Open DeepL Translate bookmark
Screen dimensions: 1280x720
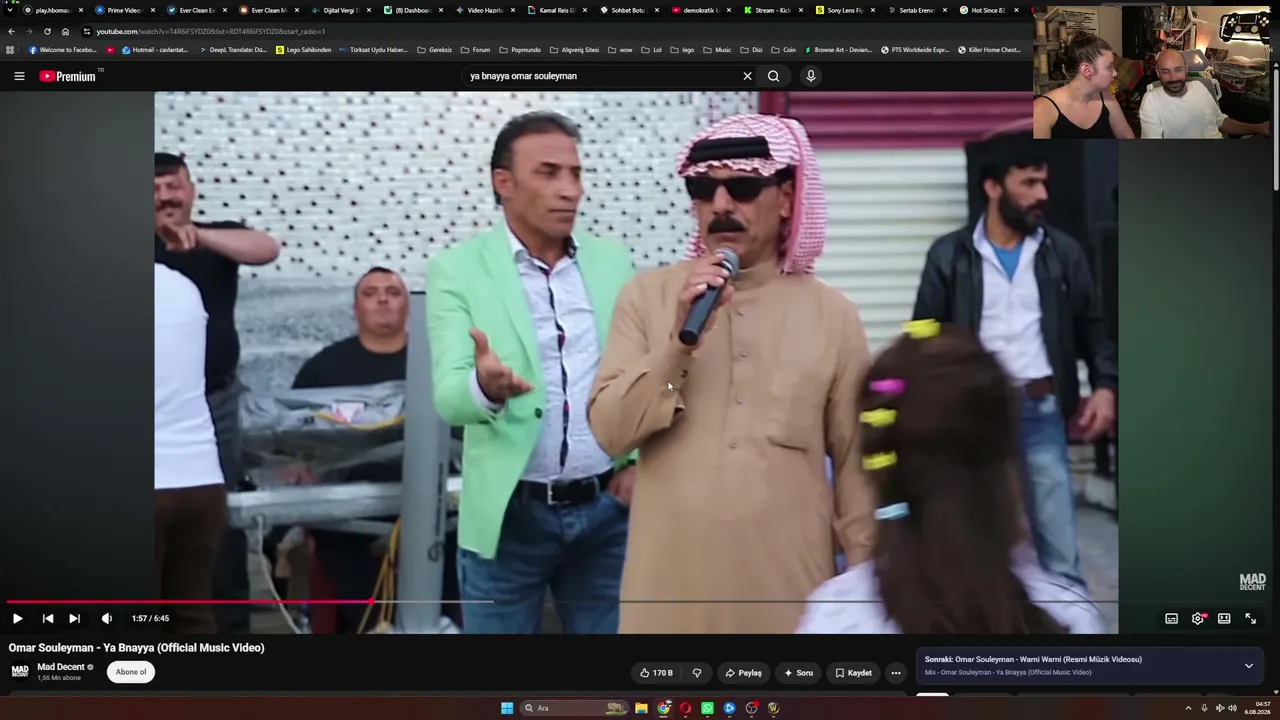click(x=233, y=50)
